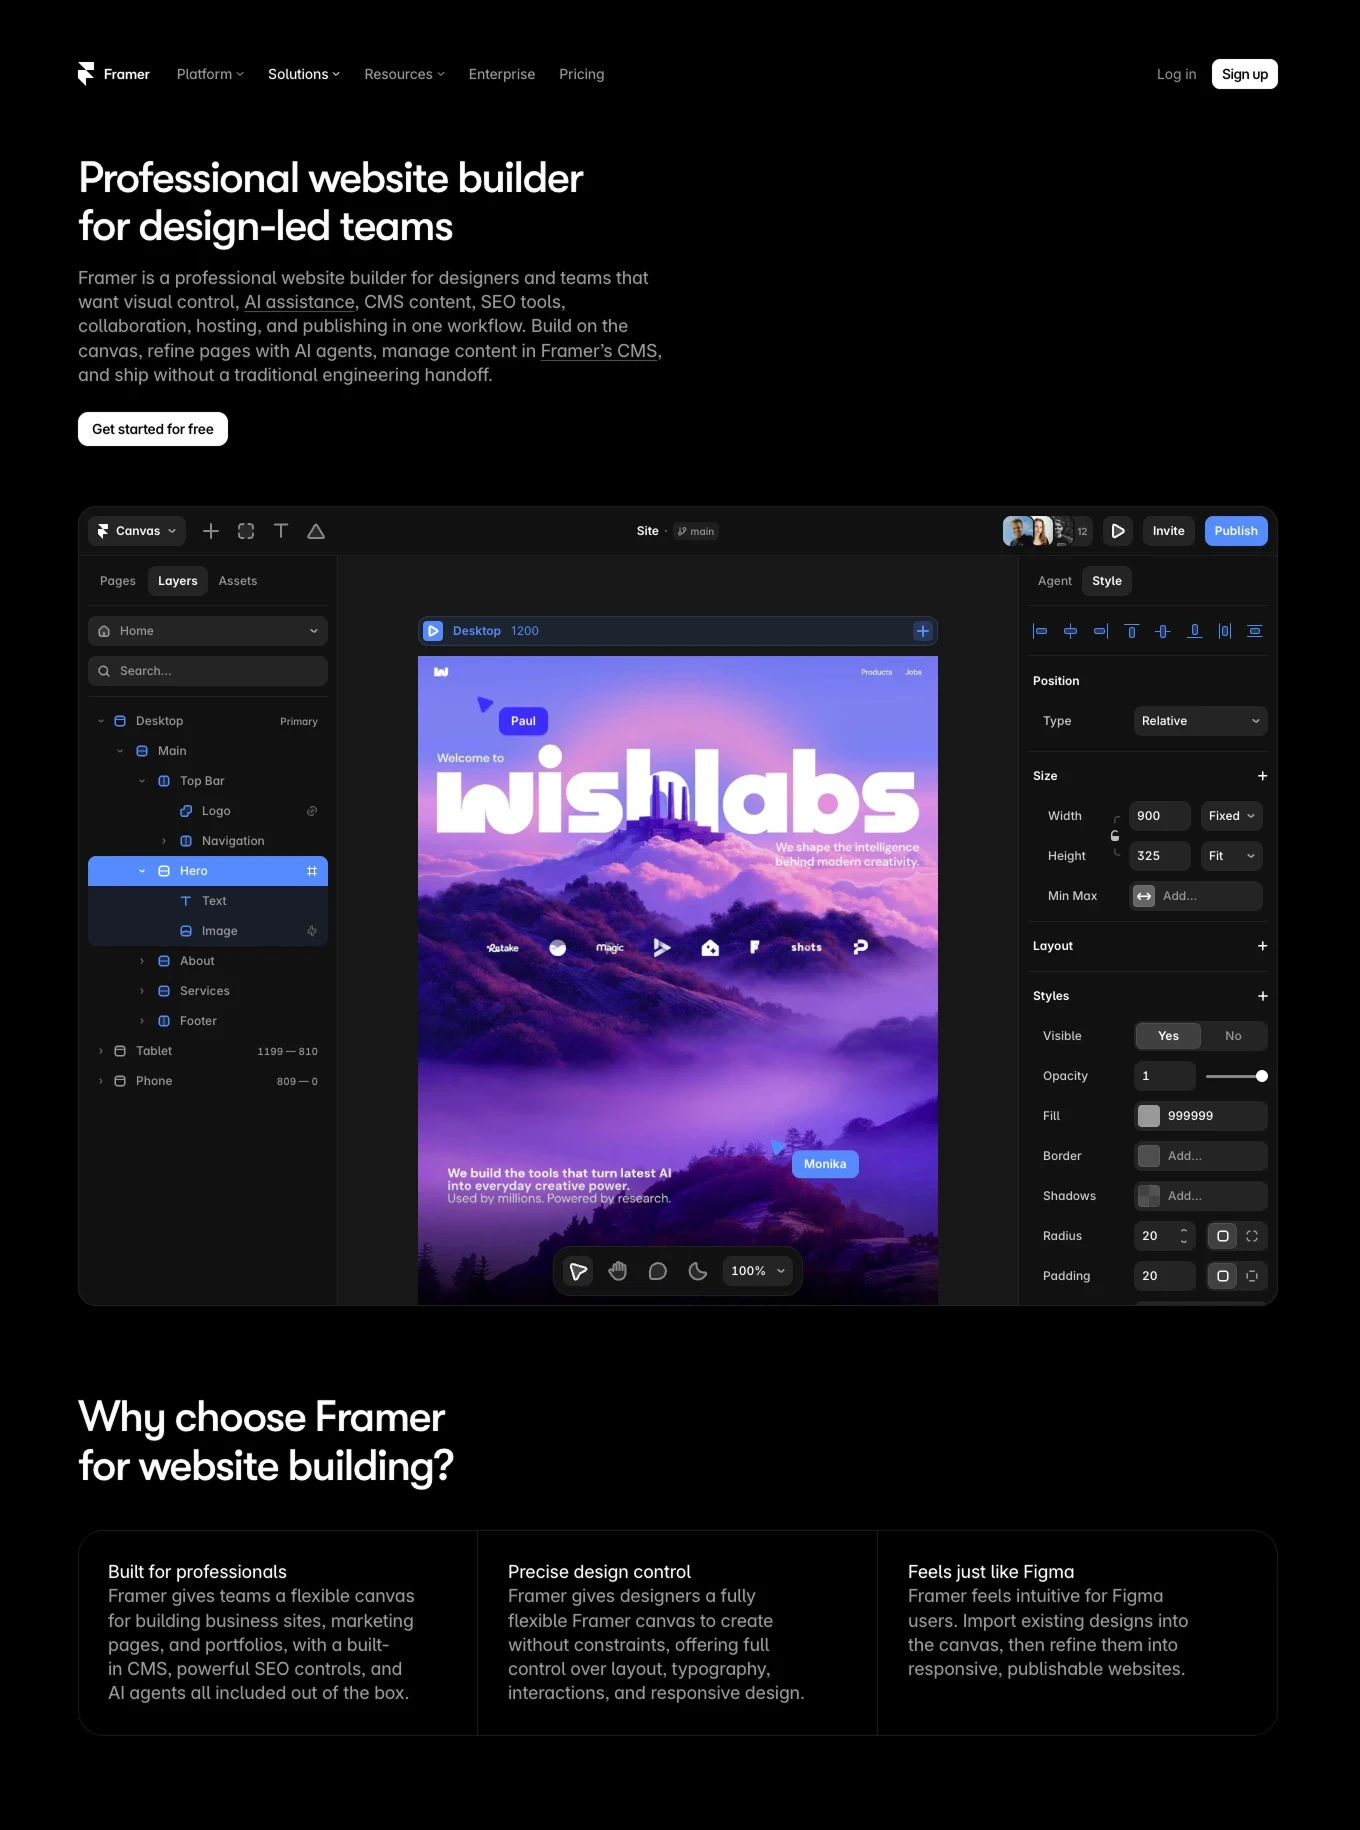Align selection to top edge
The width and height of the screenshot is (1360, 1830).
click(x=1132, y=631)
